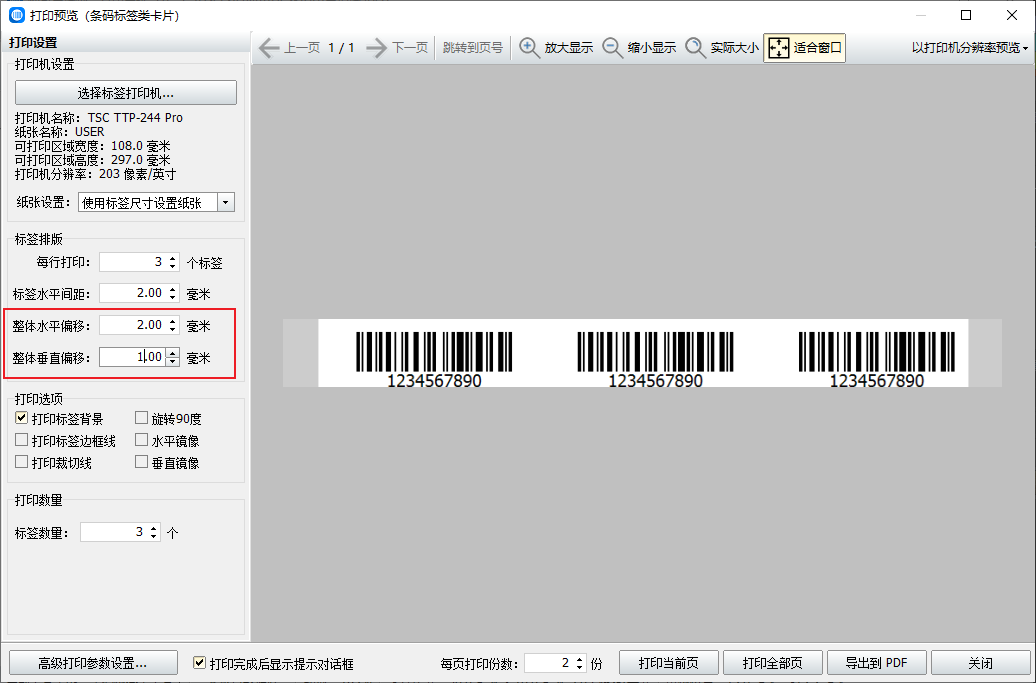Enable 打印裁切线 checkbox
Viewport: 1036px width, 683px height.
22,462
